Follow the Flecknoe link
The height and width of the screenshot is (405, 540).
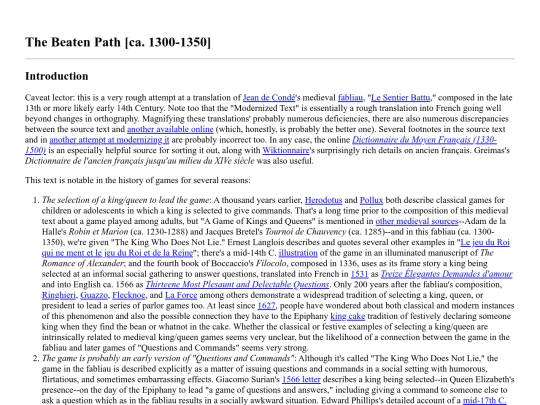tap(129, 295)
